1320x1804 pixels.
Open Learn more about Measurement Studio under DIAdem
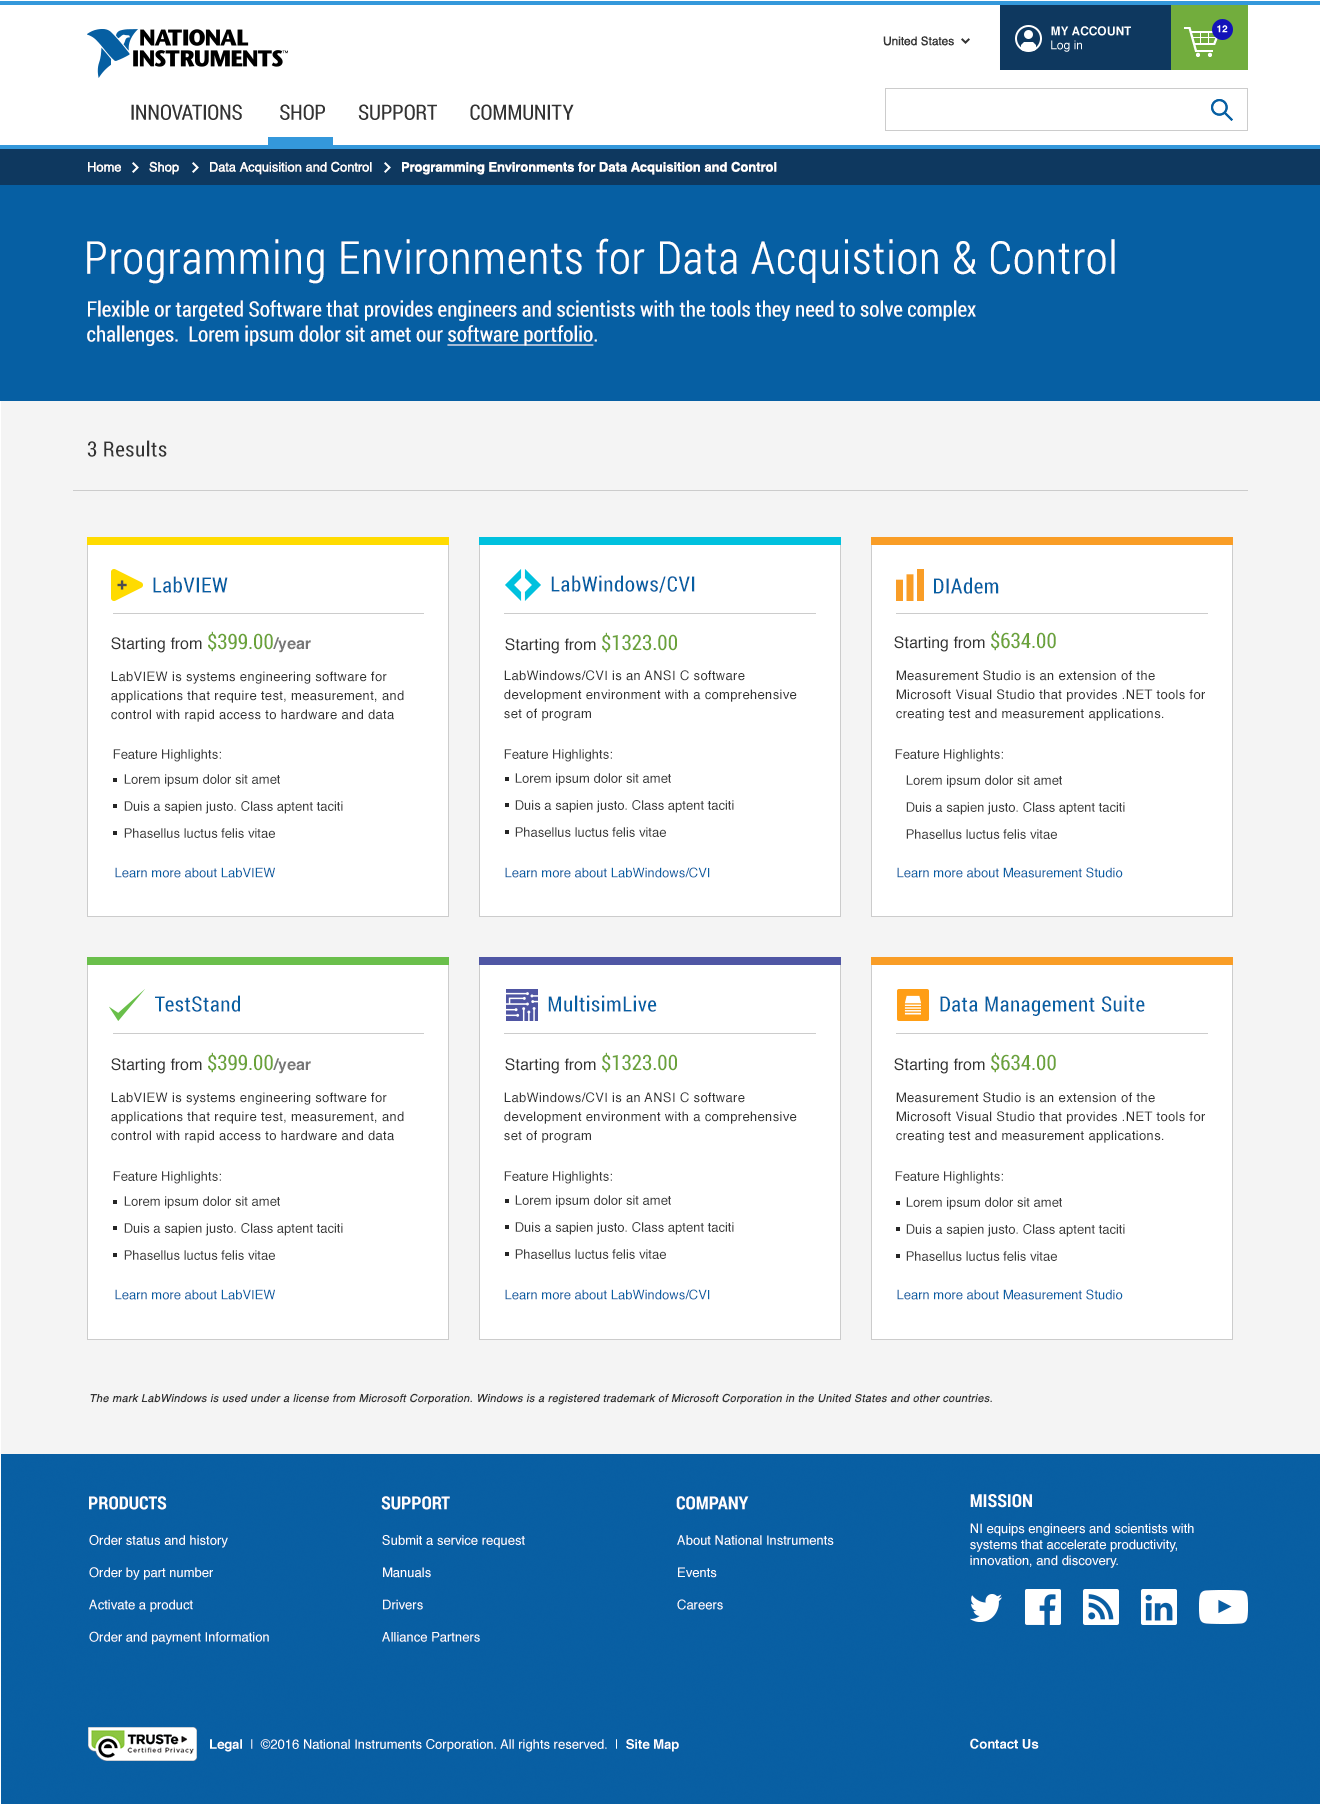(1009, 873)
